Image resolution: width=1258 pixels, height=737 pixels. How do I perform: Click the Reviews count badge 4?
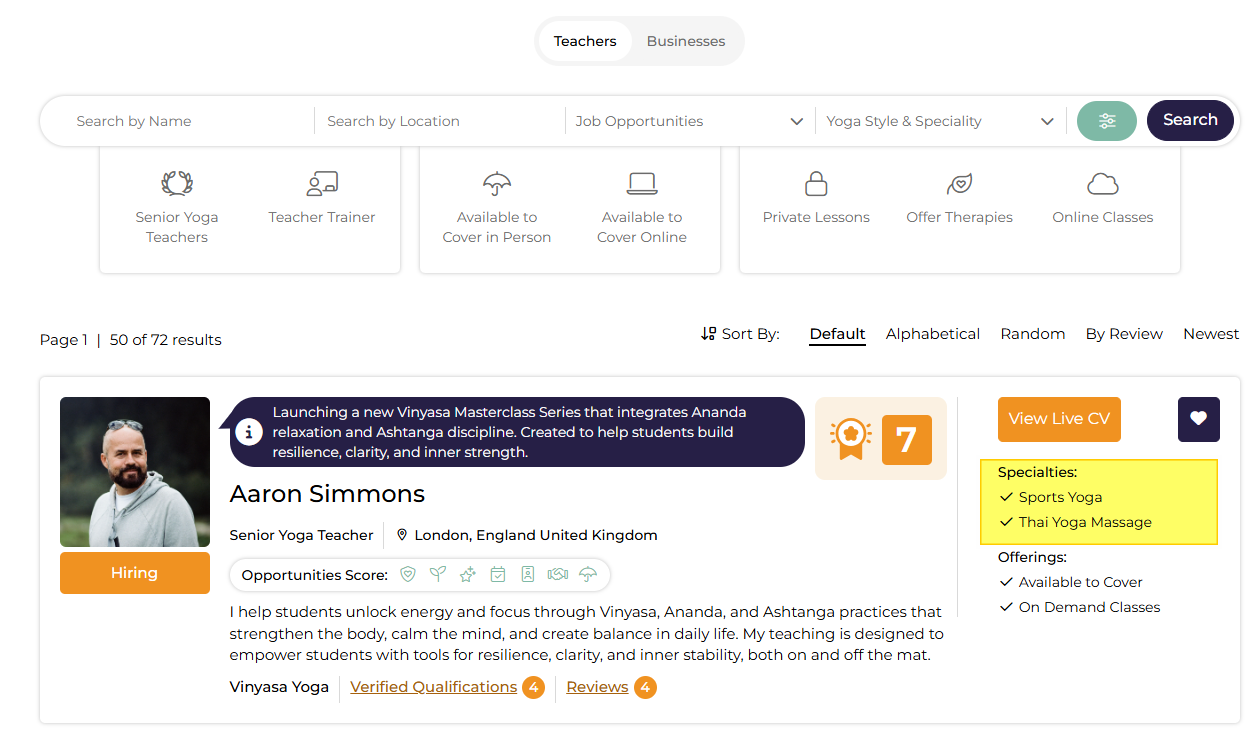(x=645, y=688)
